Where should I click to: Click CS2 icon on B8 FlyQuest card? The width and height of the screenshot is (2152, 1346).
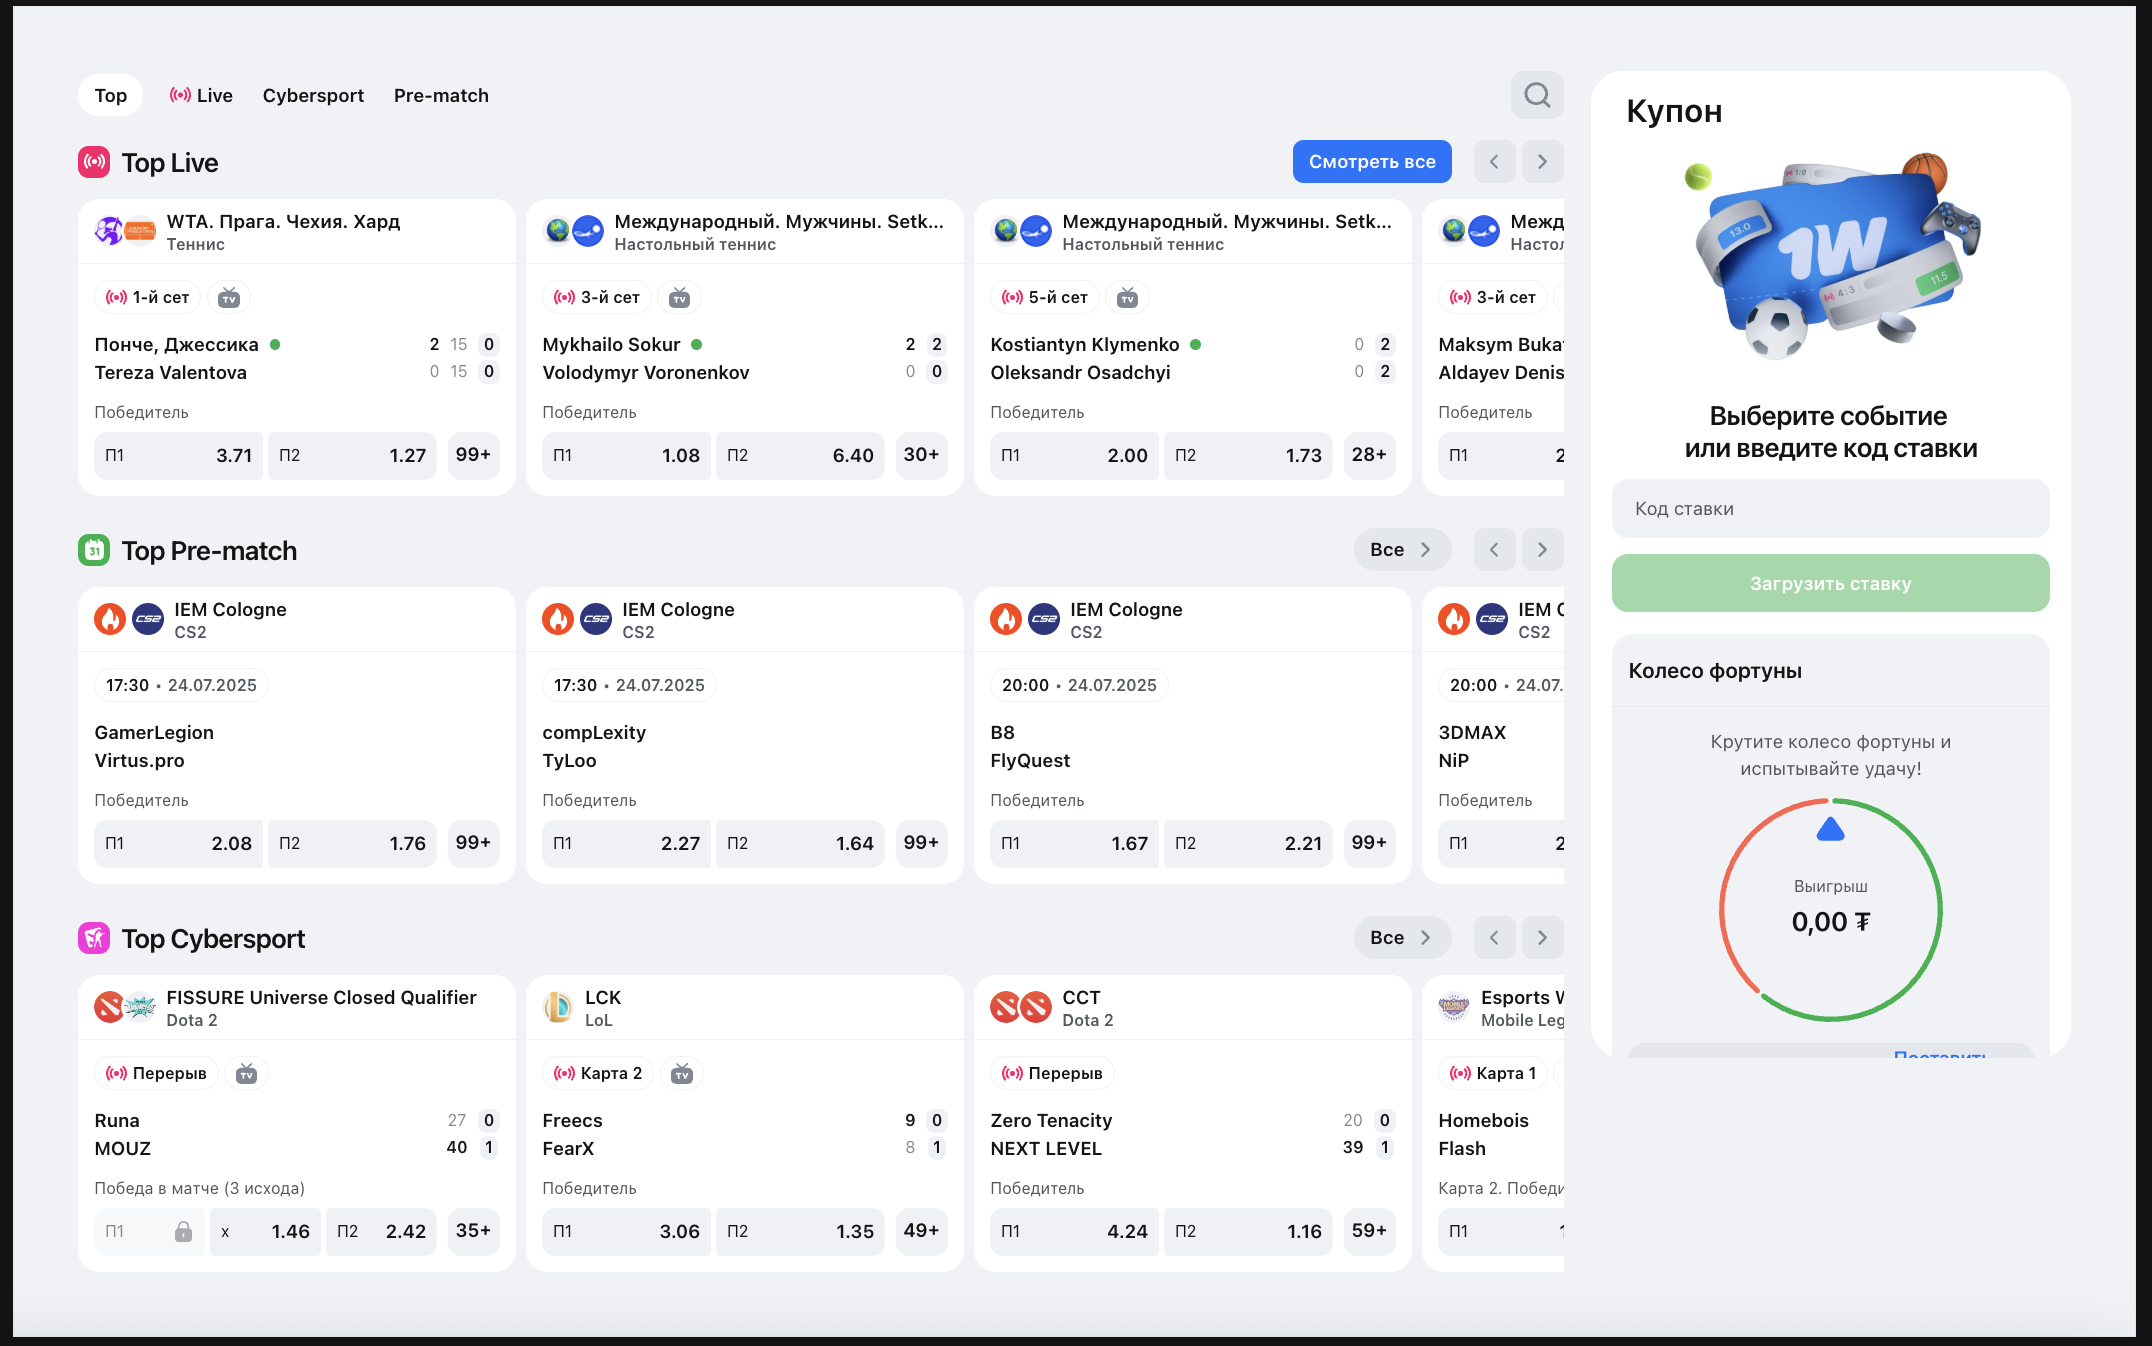pos(1044,619)
